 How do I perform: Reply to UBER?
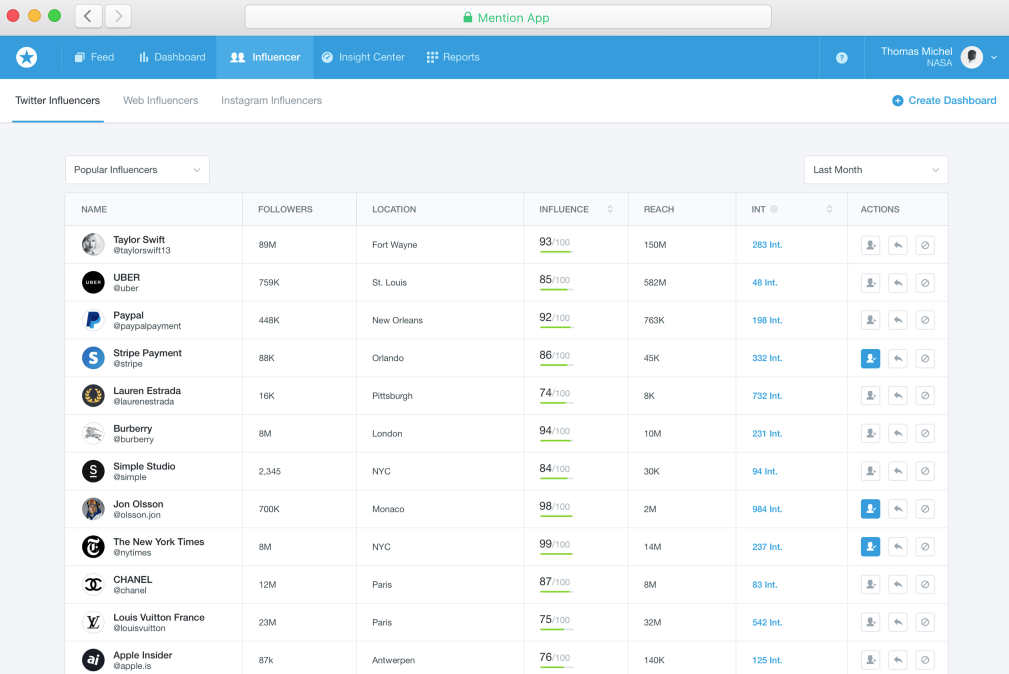898,283
